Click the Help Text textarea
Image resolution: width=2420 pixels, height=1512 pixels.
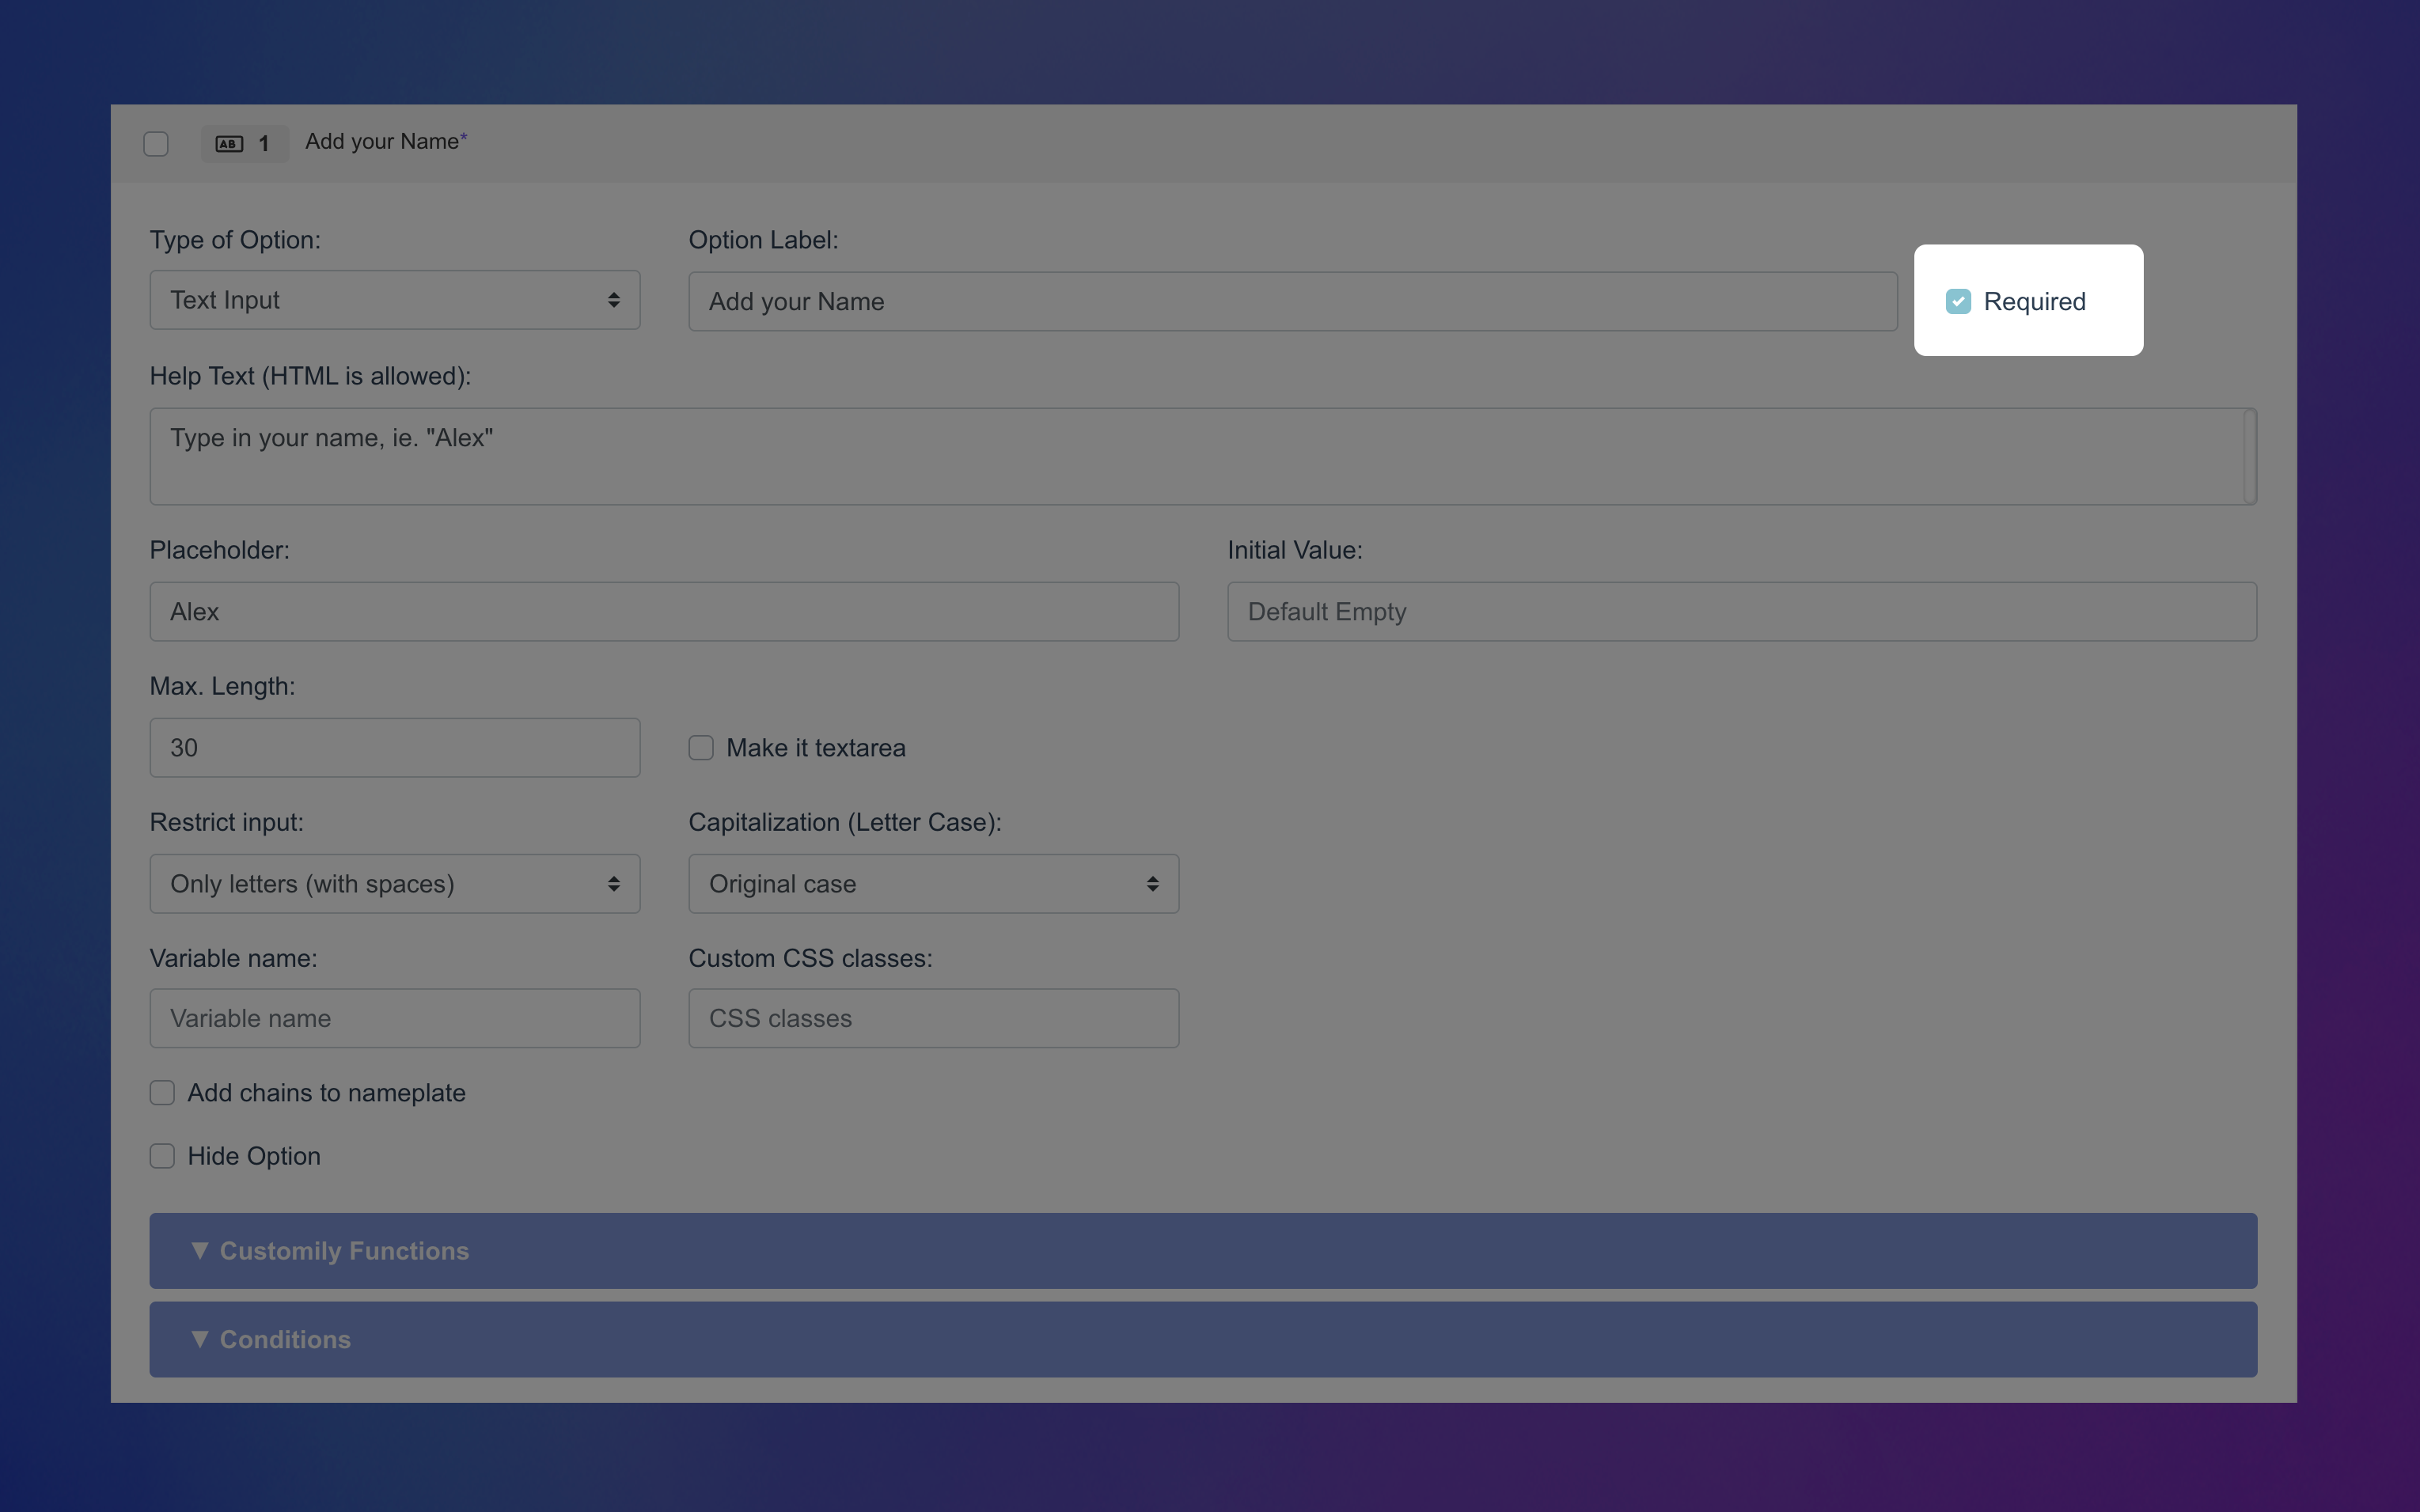(1195, 456)
